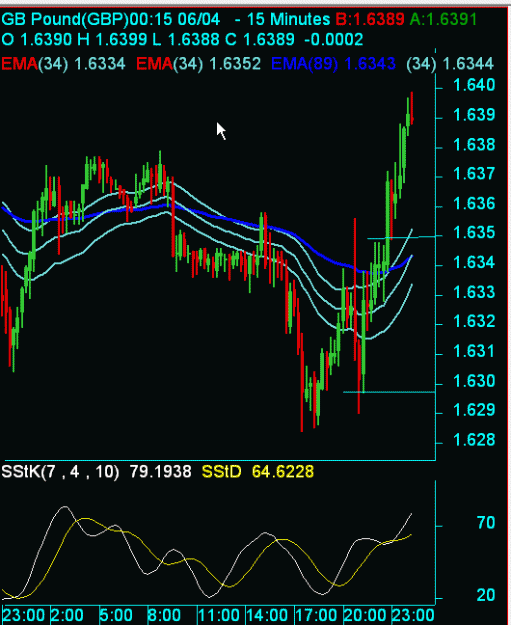This screenshot has width=511, height=625.
Task: Click the "SStK(7 , 4 , 10)" stochastic label
Action: pos(60,472)
